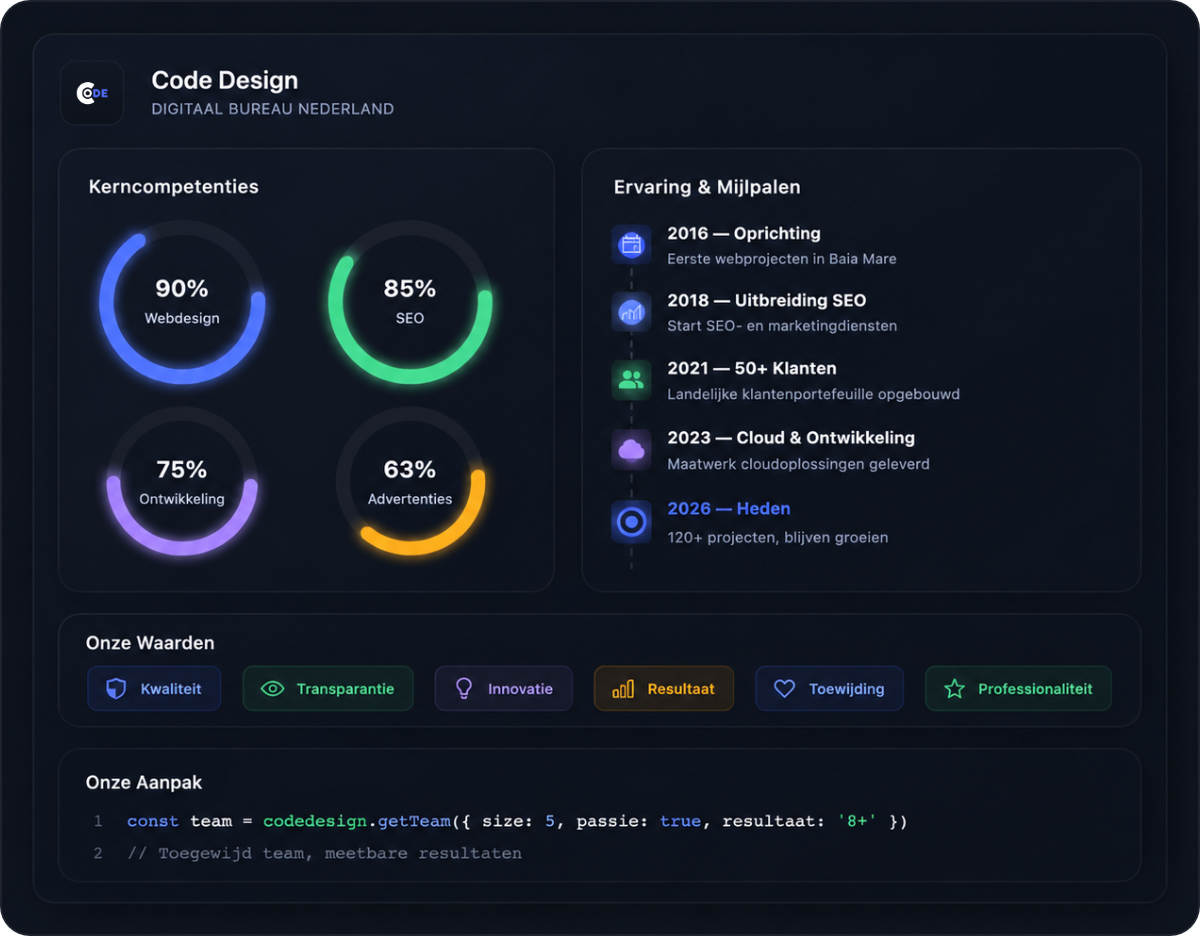Click the DIGITAAL BUREAU NEDERLAND subtitle
Screen dimensions: 1200x936
[x=273, y=109]
